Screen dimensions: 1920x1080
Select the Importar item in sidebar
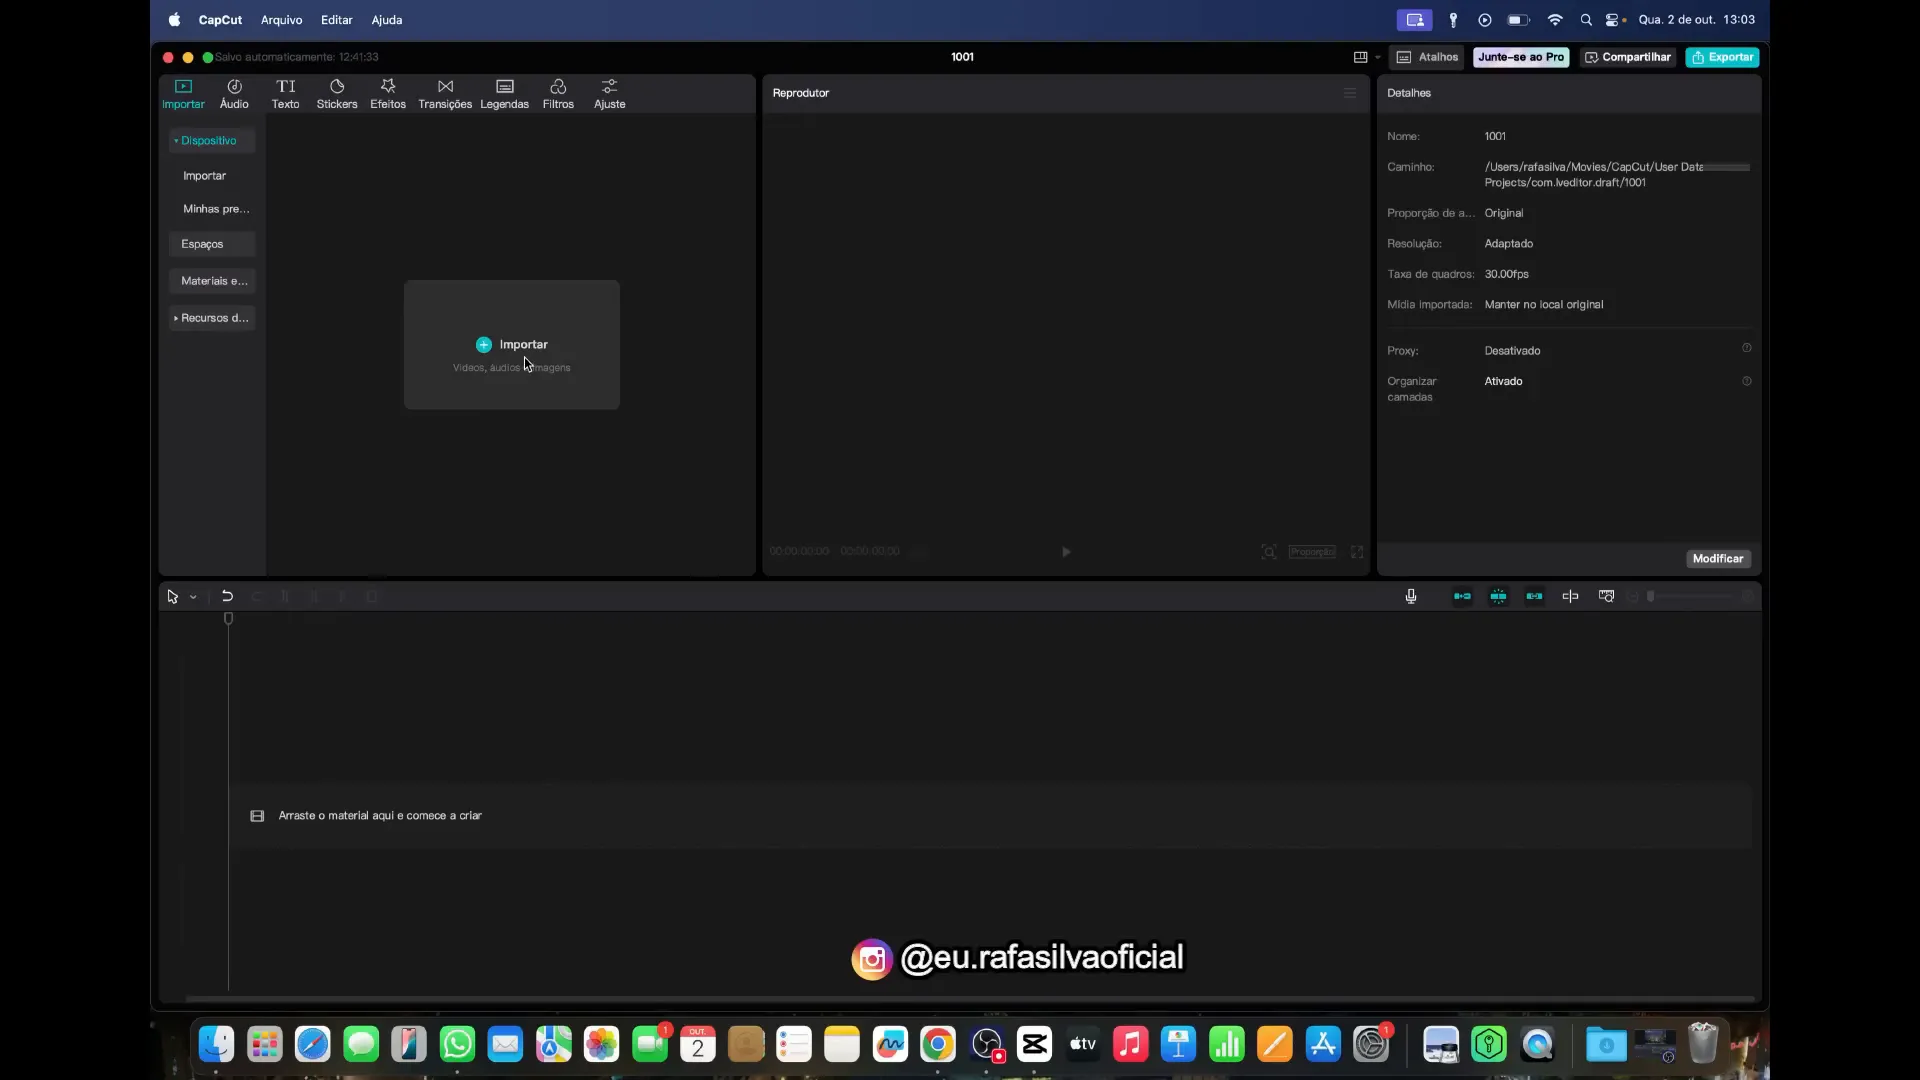click(x=205, y=176)
